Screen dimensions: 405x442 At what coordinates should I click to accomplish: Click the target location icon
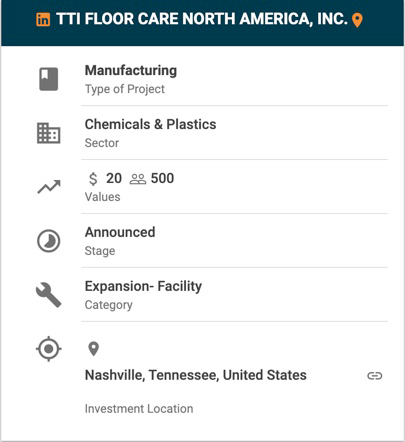[49, 349]
